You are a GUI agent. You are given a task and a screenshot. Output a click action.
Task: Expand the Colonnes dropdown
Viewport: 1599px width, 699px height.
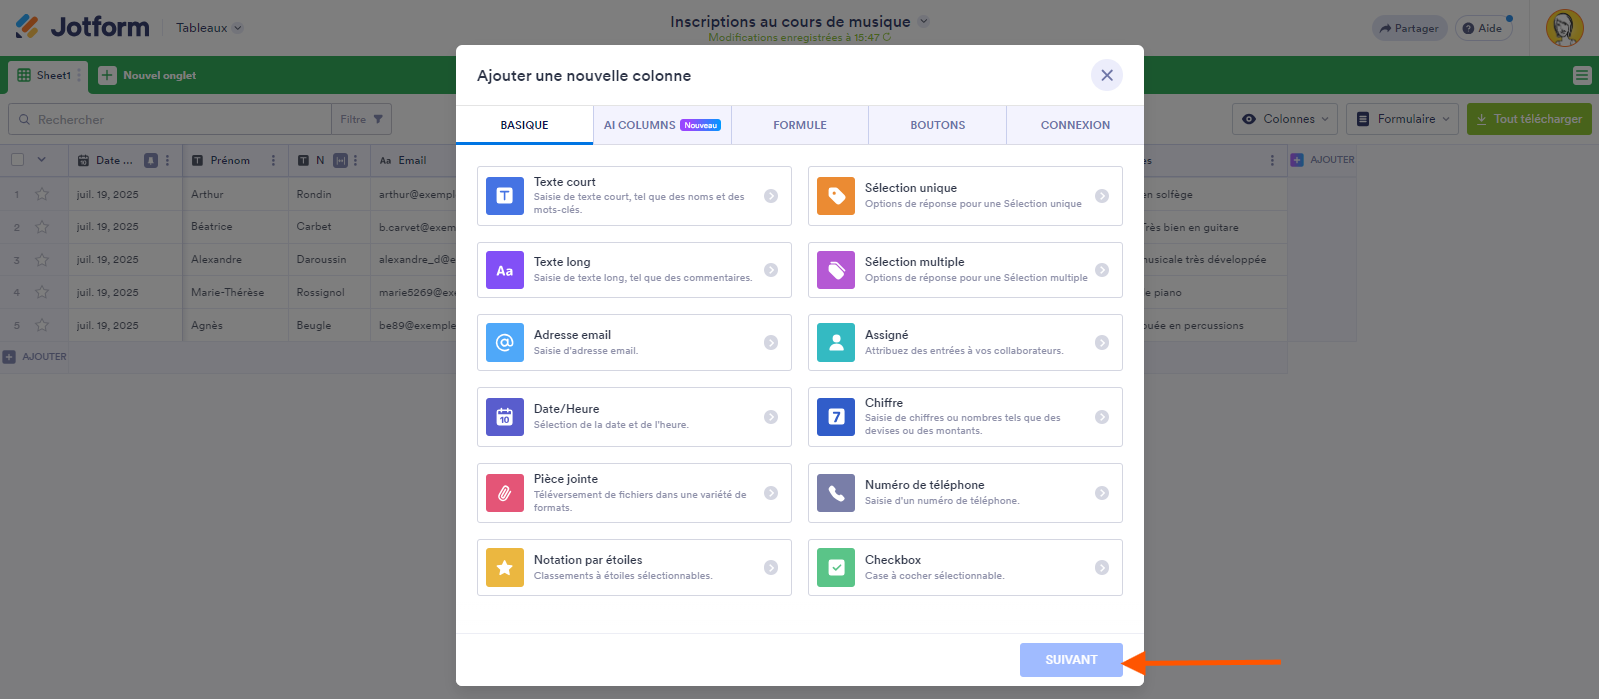1285,119
